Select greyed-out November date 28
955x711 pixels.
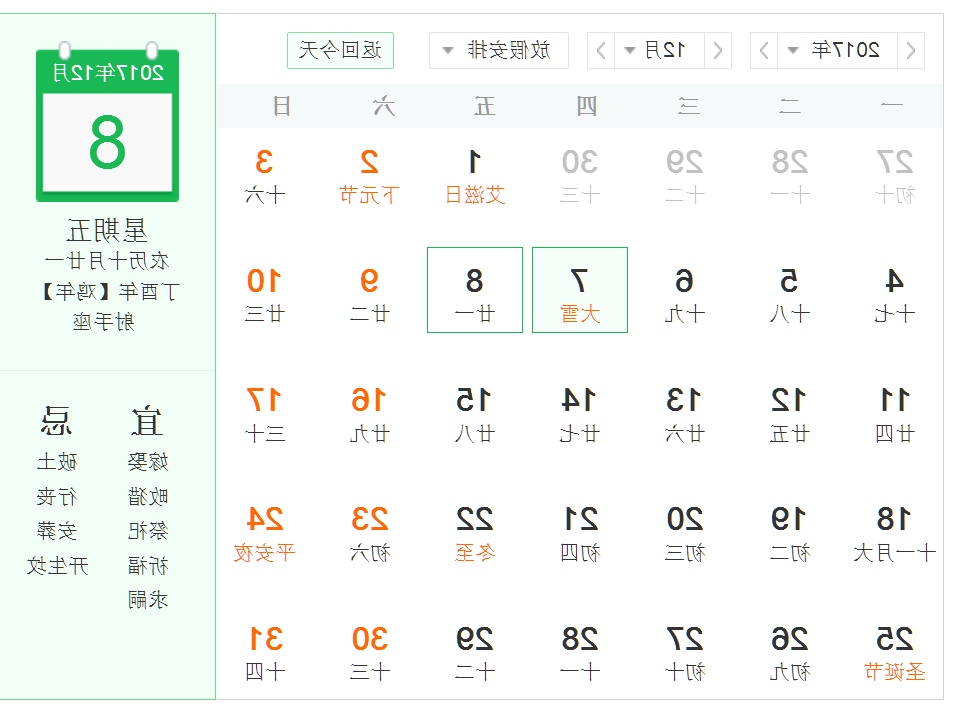click(789, 176)
